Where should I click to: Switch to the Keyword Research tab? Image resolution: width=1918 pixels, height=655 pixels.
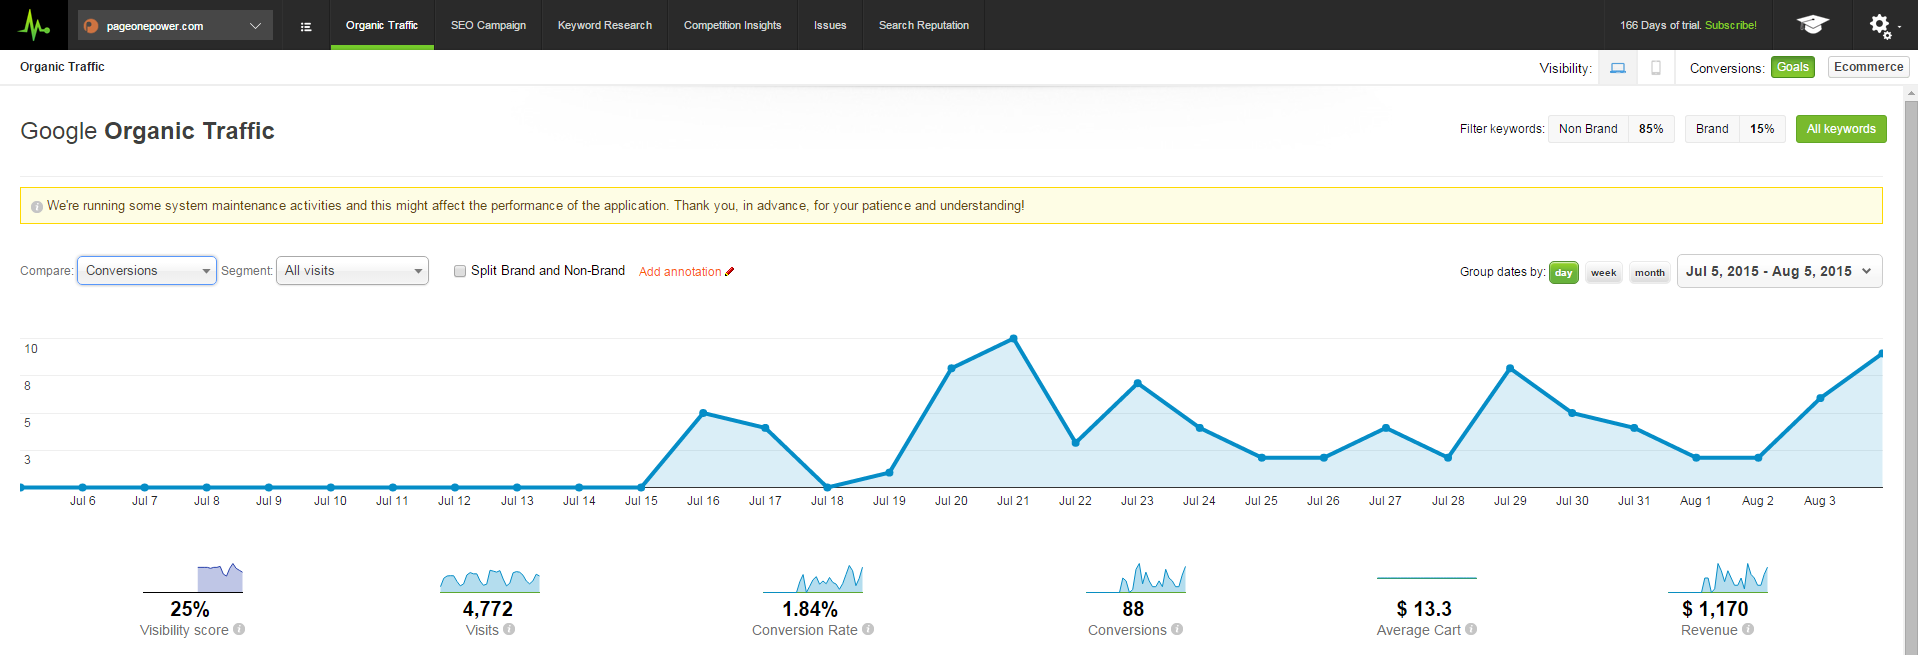(604, 25)
